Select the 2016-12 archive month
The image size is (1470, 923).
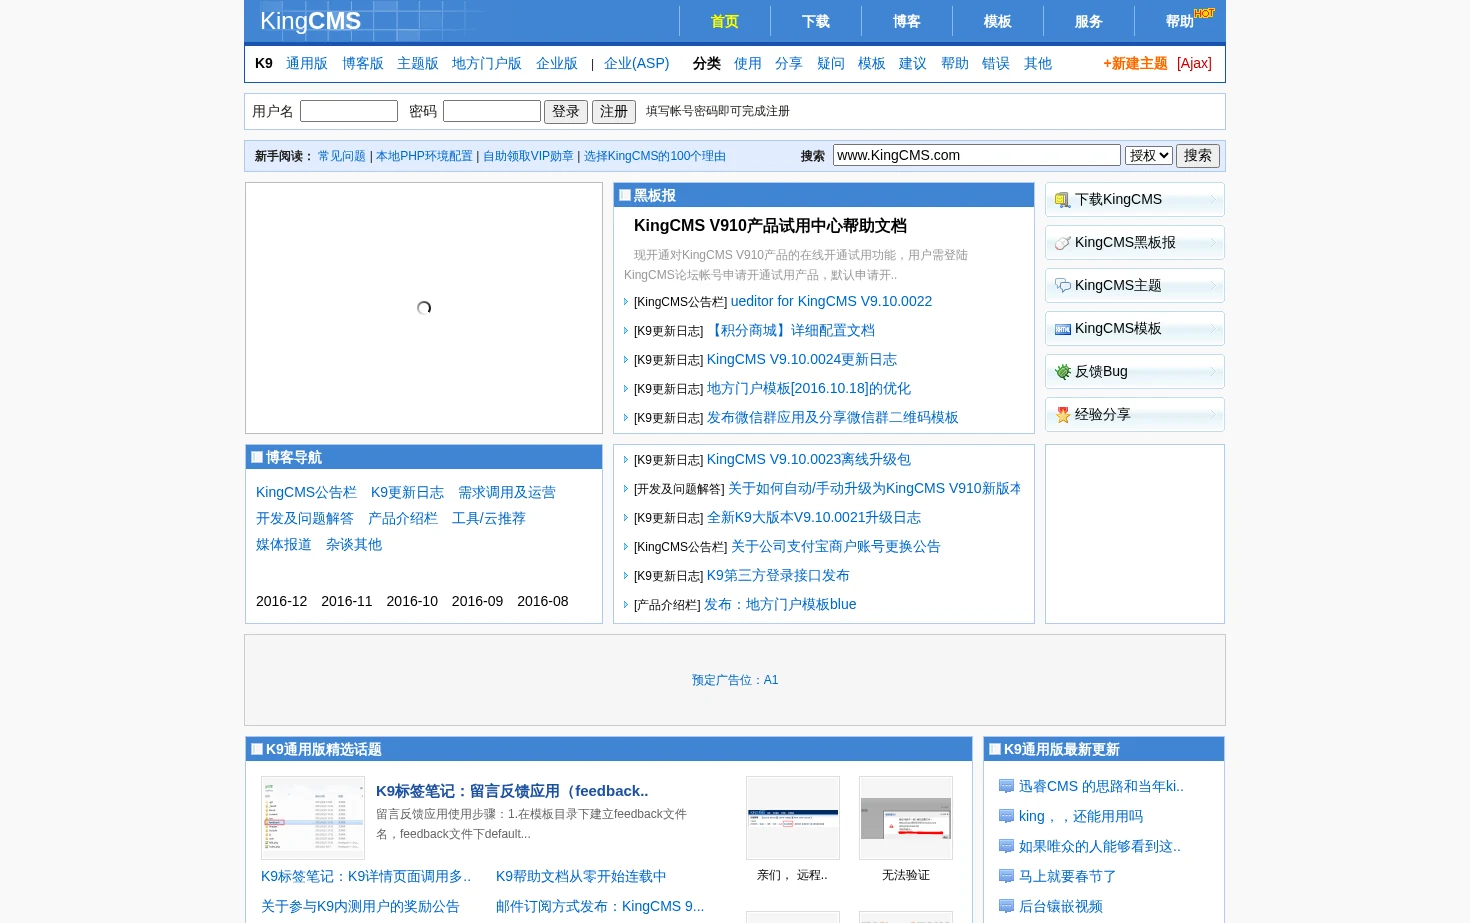[281, 601]
